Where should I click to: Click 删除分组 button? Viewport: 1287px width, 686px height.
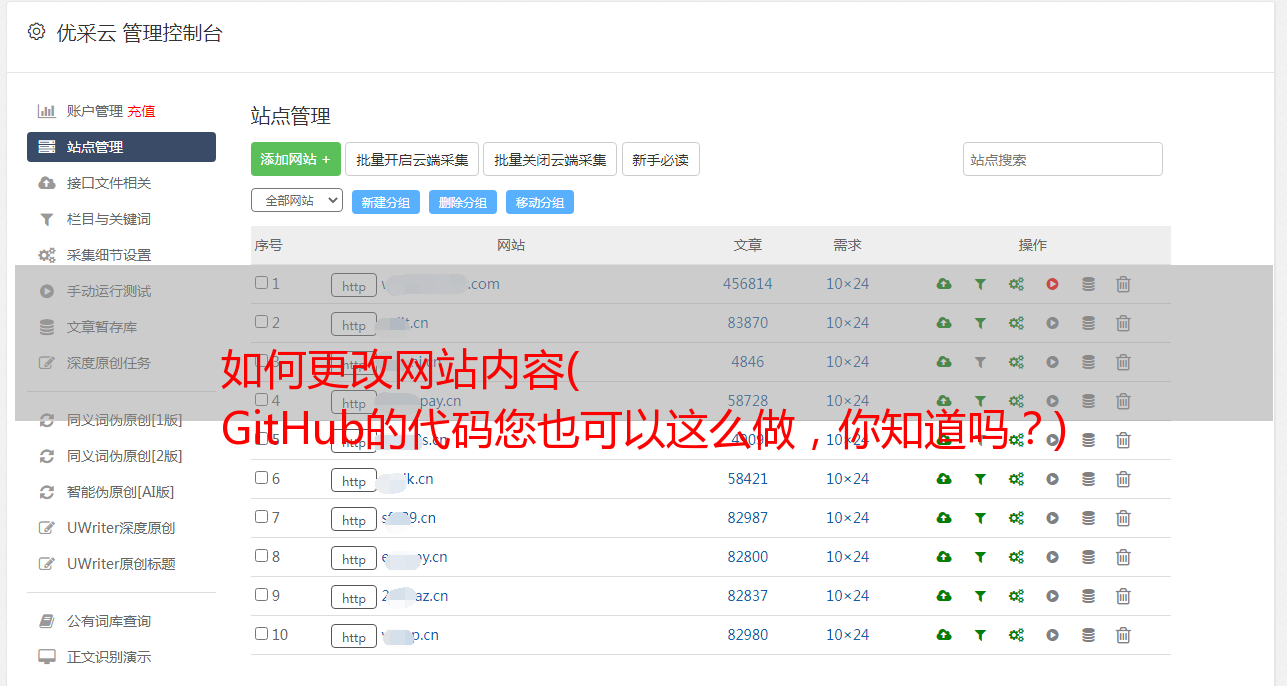tap(463, 202)
